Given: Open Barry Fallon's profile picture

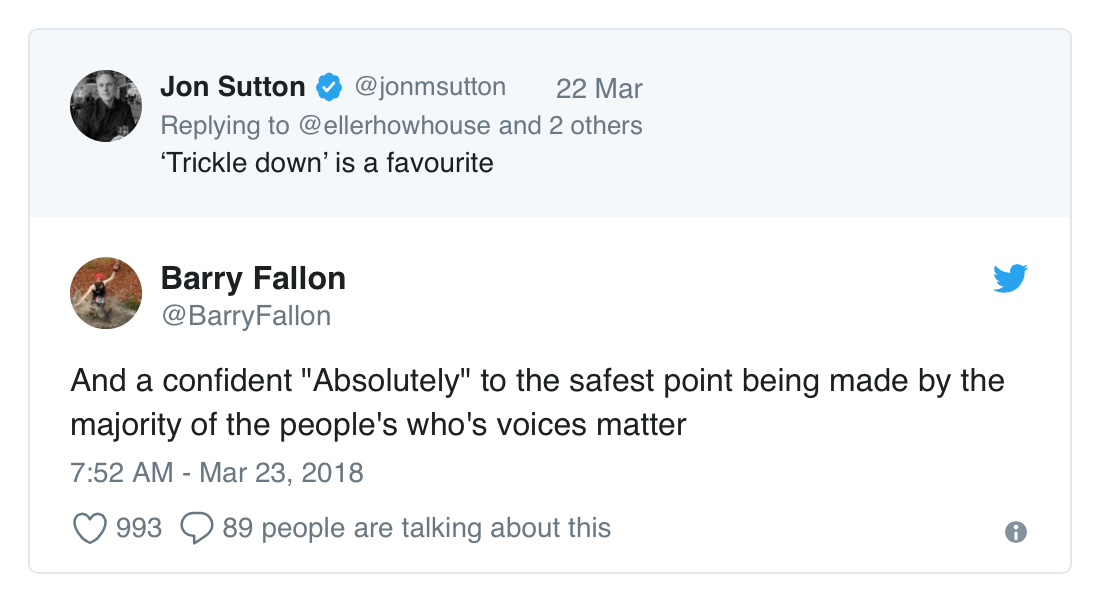Looking at the screenshot, I should coord(105,293).
